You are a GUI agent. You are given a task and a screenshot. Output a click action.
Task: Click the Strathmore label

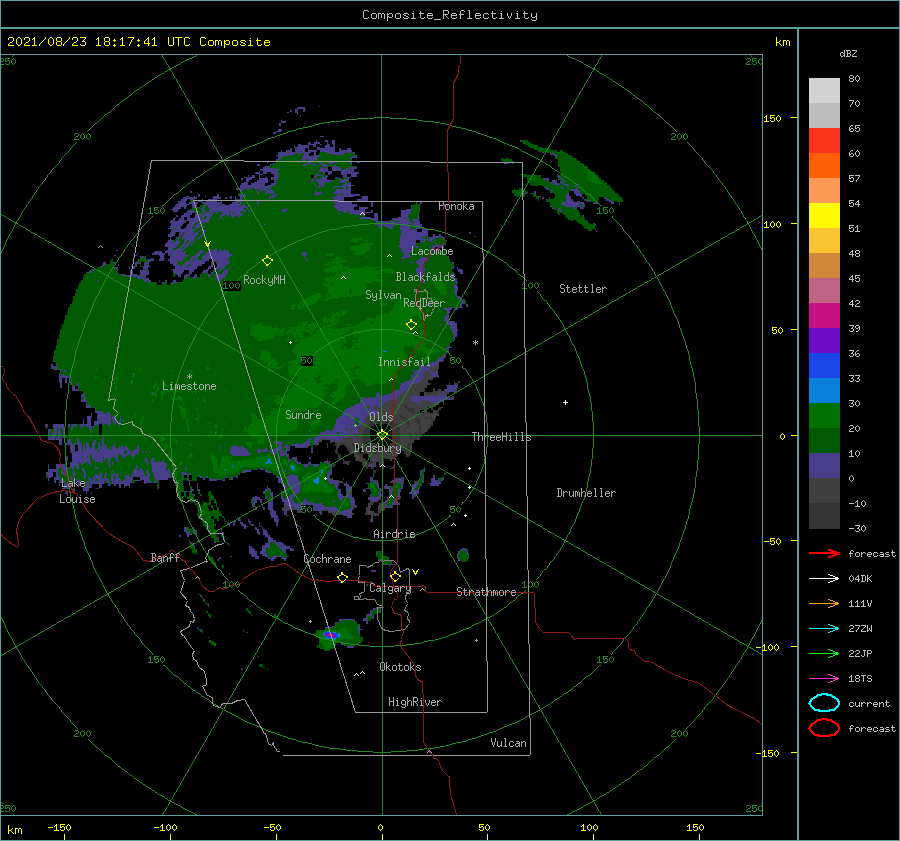[x=486, y=592]
